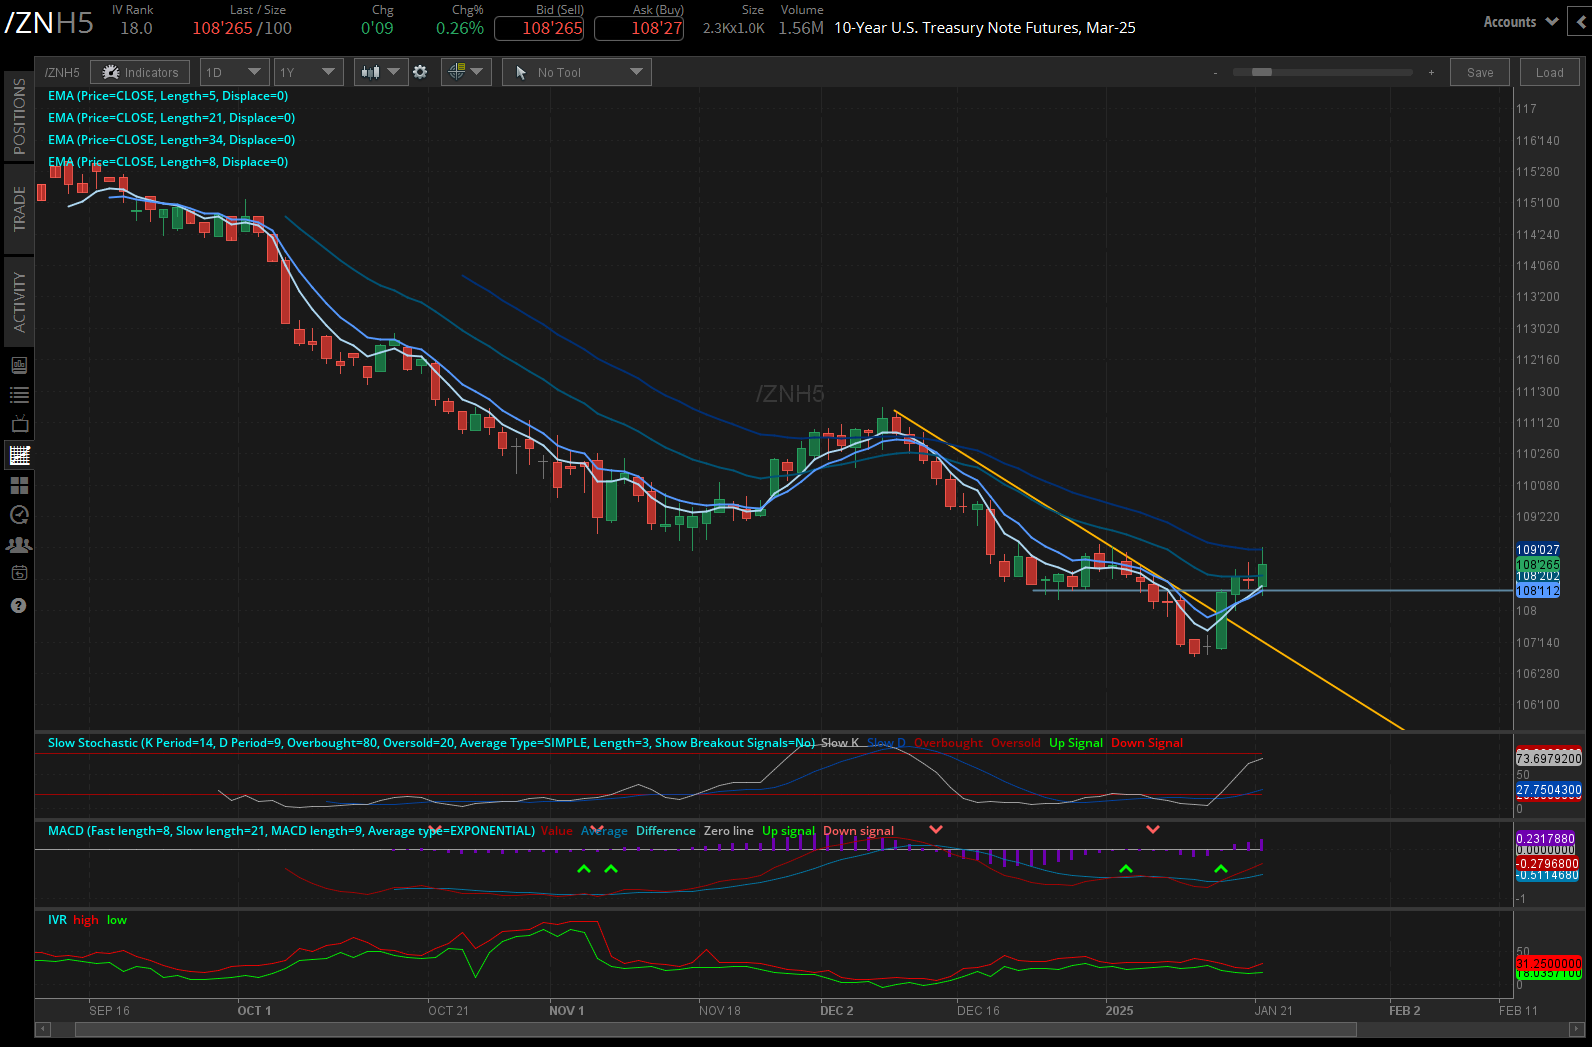The height and width of the screenshot is (1047, 1592).
Task: Click the /ZNH5 chart tab label
Action: 62,73
